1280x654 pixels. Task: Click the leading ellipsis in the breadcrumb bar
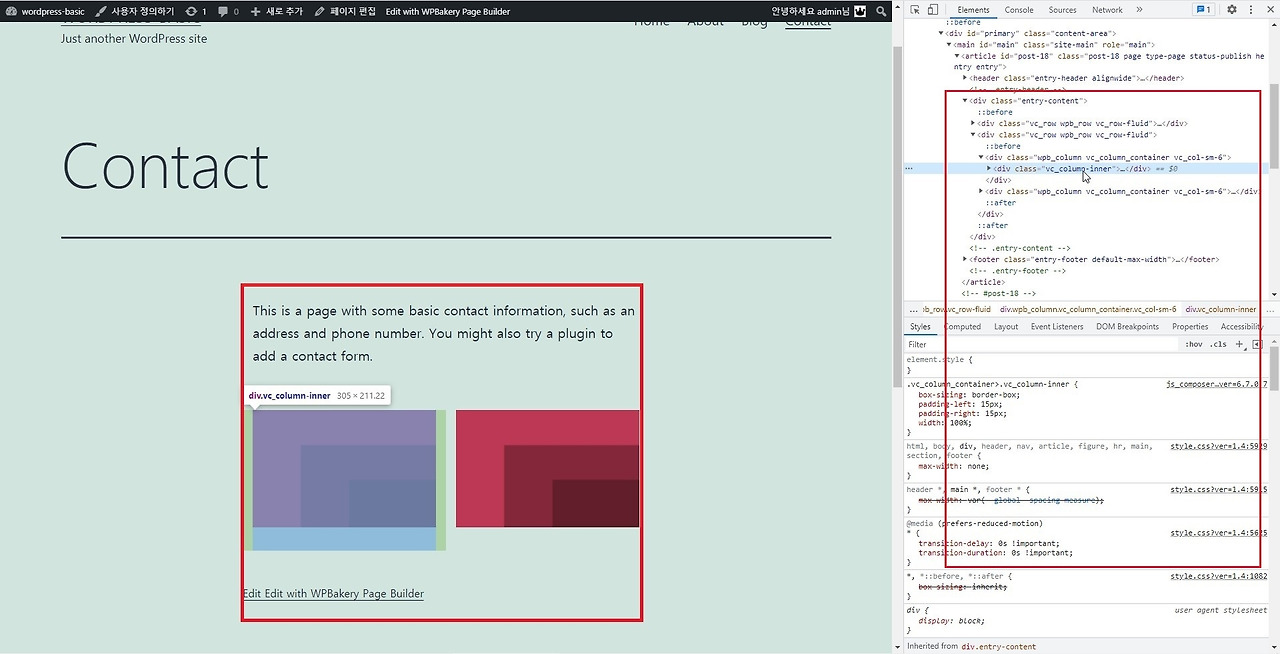[912, 309]
